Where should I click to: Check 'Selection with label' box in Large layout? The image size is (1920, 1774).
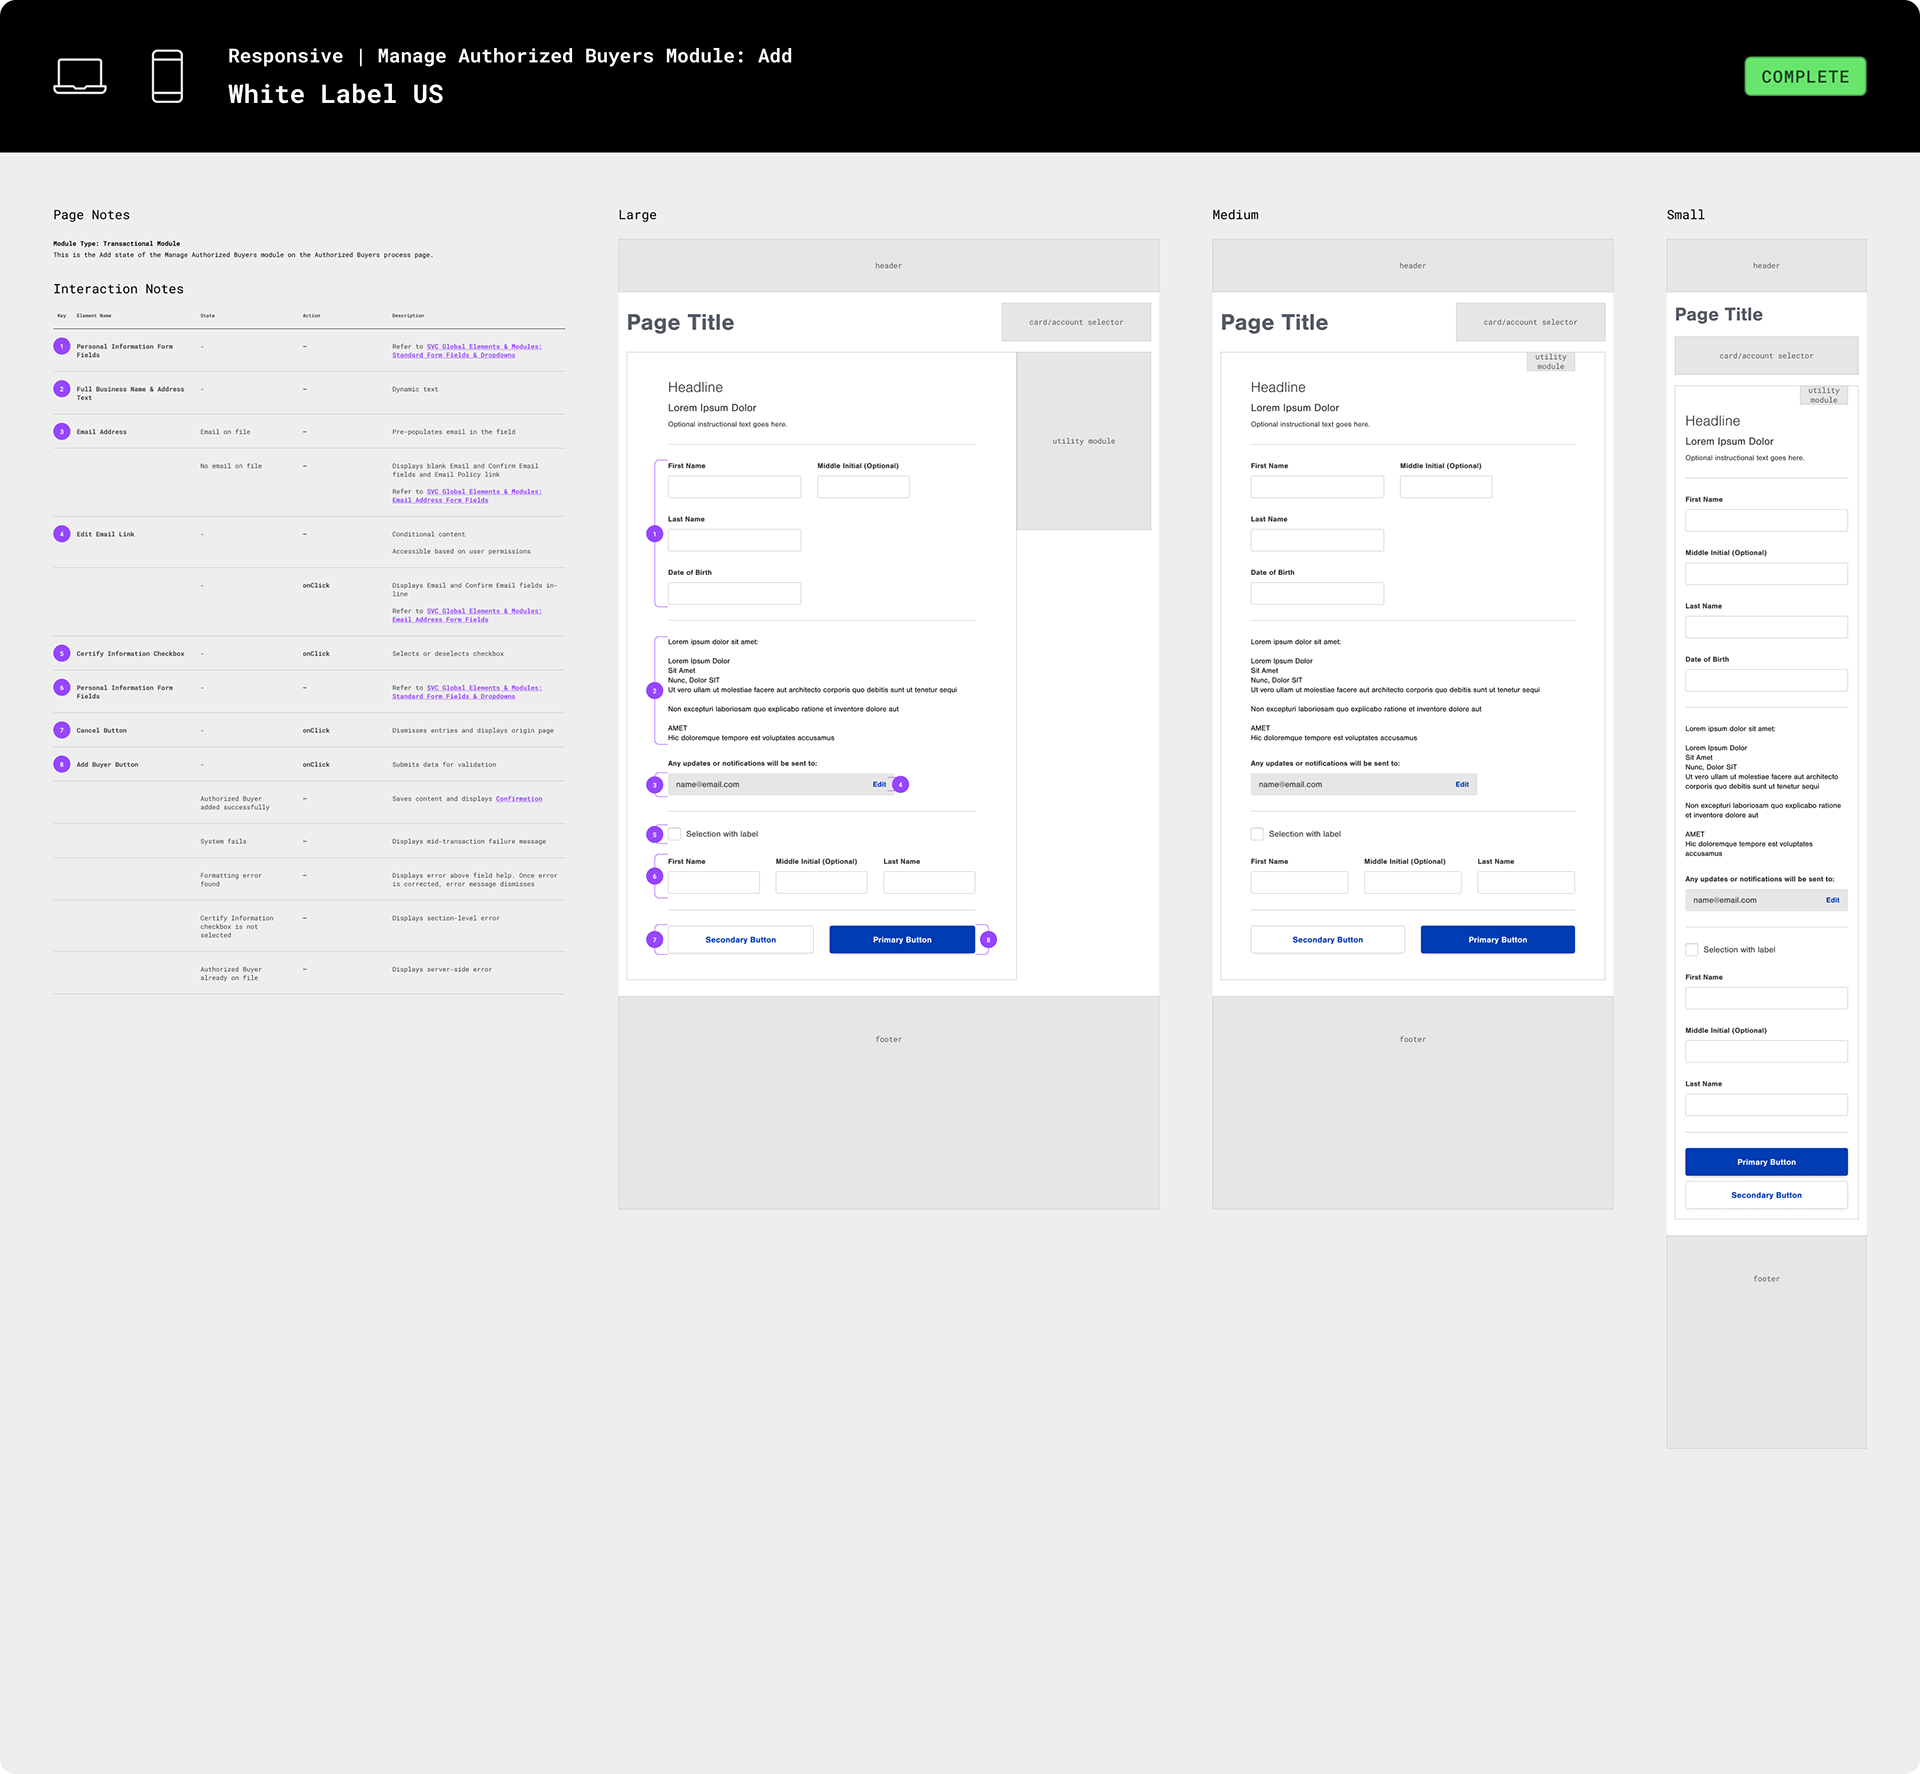(675, 834)
